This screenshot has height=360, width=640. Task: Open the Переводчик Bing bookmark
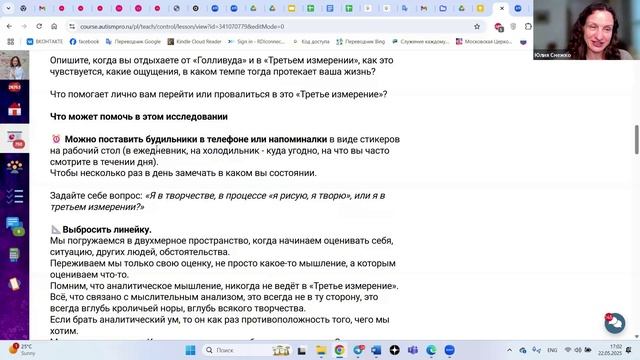pyautogui.click(x=361, y=42)
